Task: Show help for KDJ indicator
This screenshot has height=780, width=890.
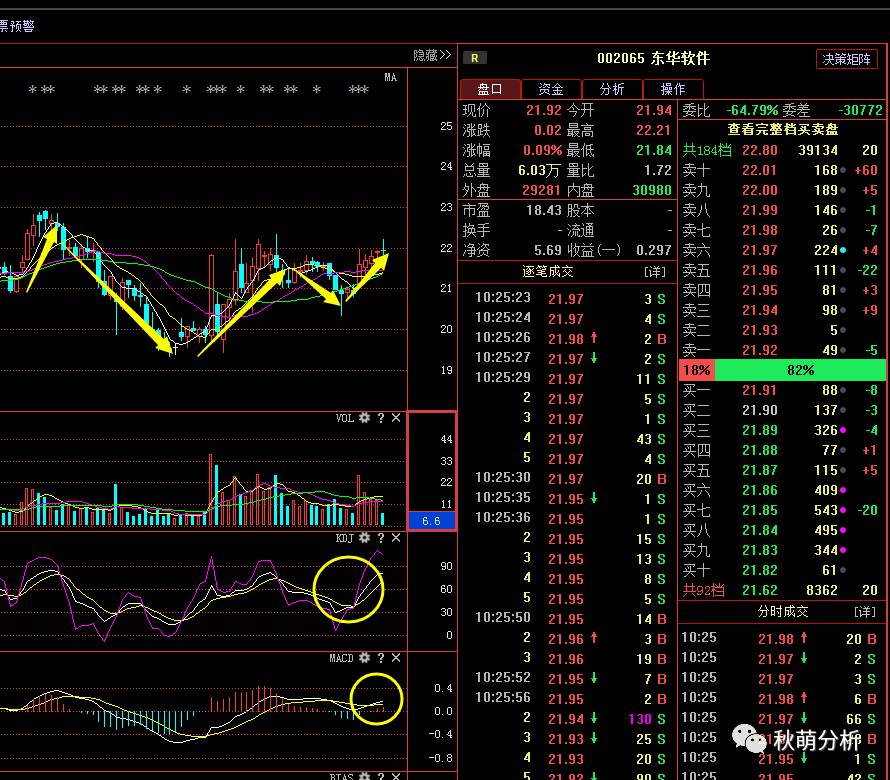Action: (x=381, y=538)
